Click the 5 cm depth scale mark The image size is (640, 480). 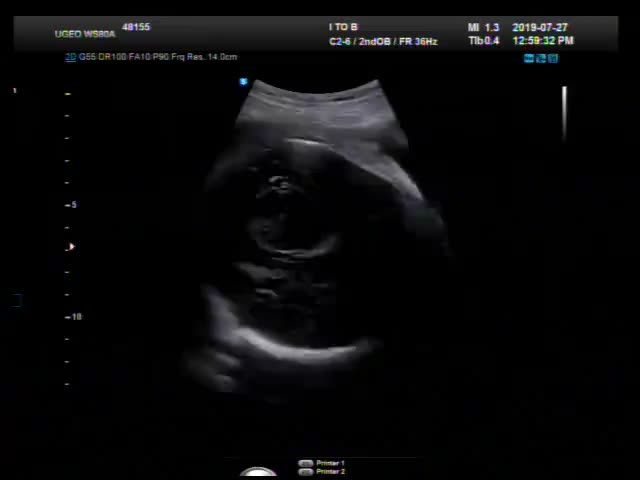(x=72, y=205)
